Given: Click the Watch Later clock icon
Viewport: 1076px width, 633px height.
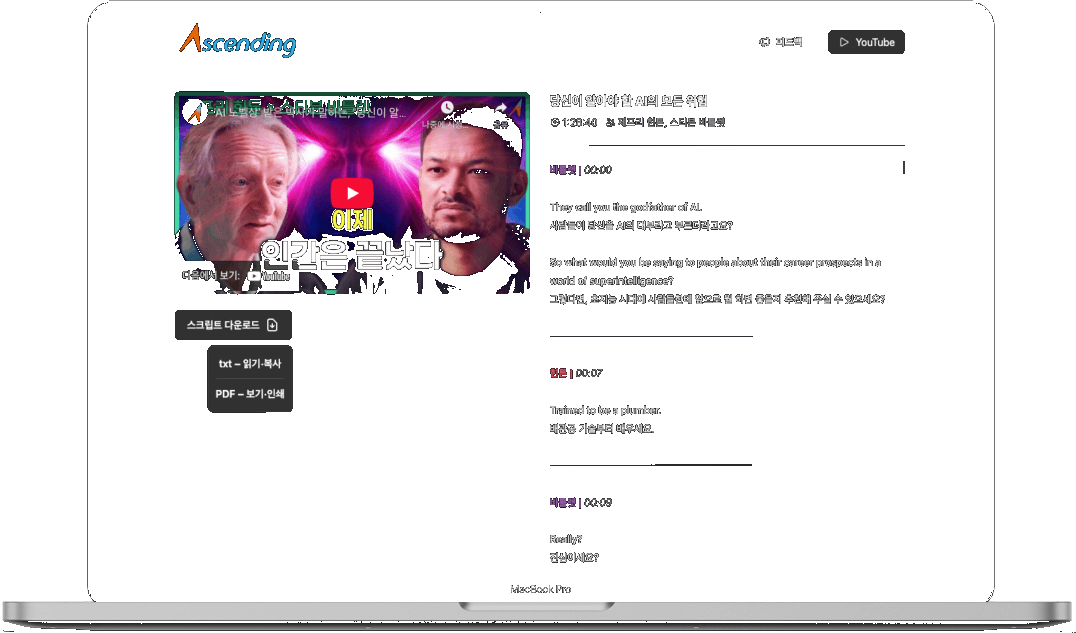Looking at the screenshot, I should tap(447, 108).
